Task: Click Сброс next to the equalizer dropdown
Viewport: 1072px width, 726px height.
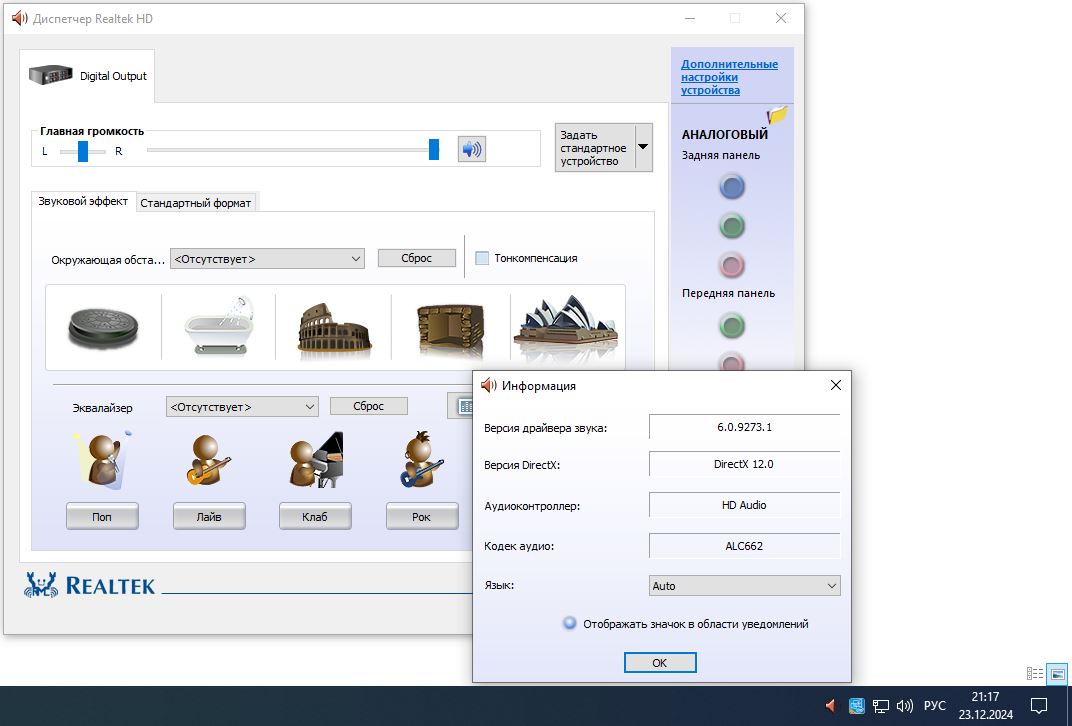Action: click(368, 406)
